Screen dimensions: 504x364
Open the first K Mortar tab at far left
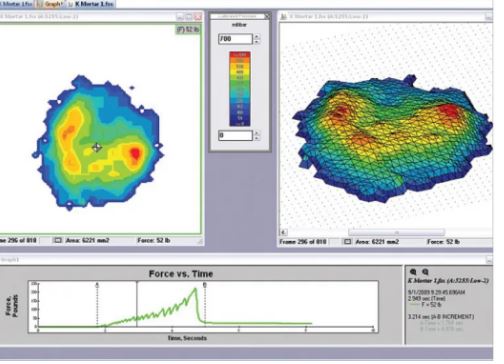[17, 4]
